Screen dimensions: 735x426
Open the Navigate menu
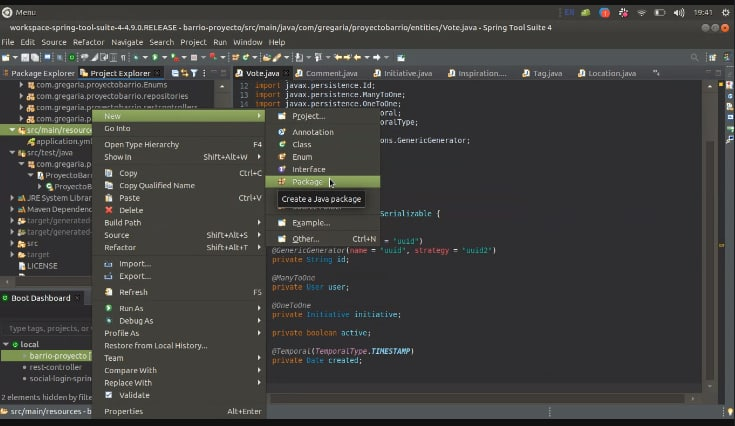pos(127,42)
